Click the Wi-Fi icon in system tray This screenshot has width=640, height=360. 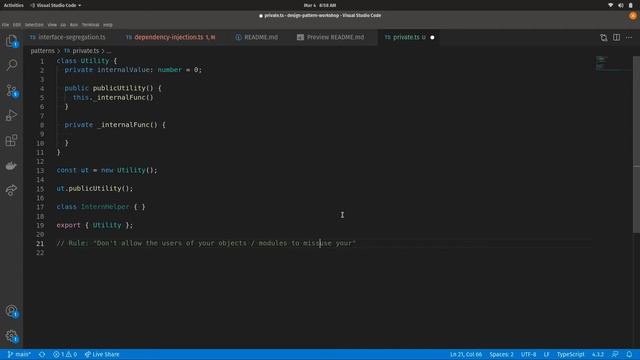click(611, 5)
